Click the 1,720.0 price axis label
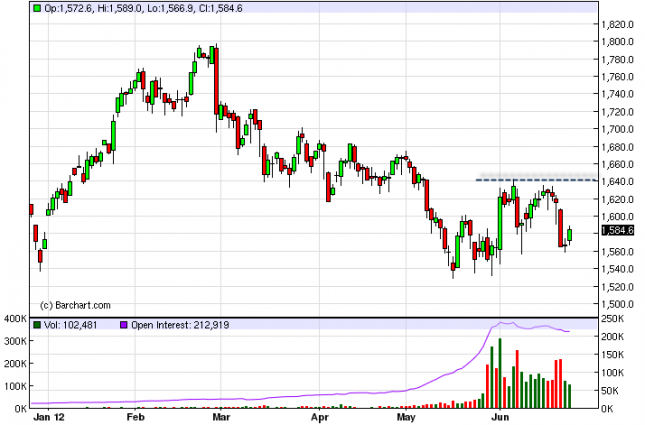 coord(617,112)
